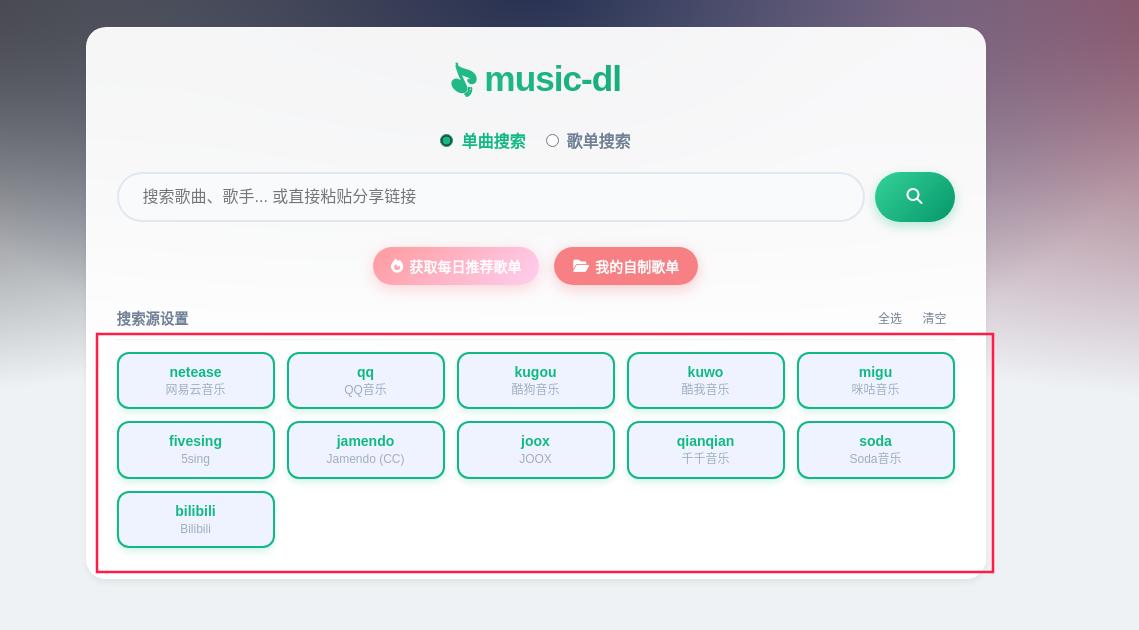Open 获取每日推荐歌单 button

point(456,267)
